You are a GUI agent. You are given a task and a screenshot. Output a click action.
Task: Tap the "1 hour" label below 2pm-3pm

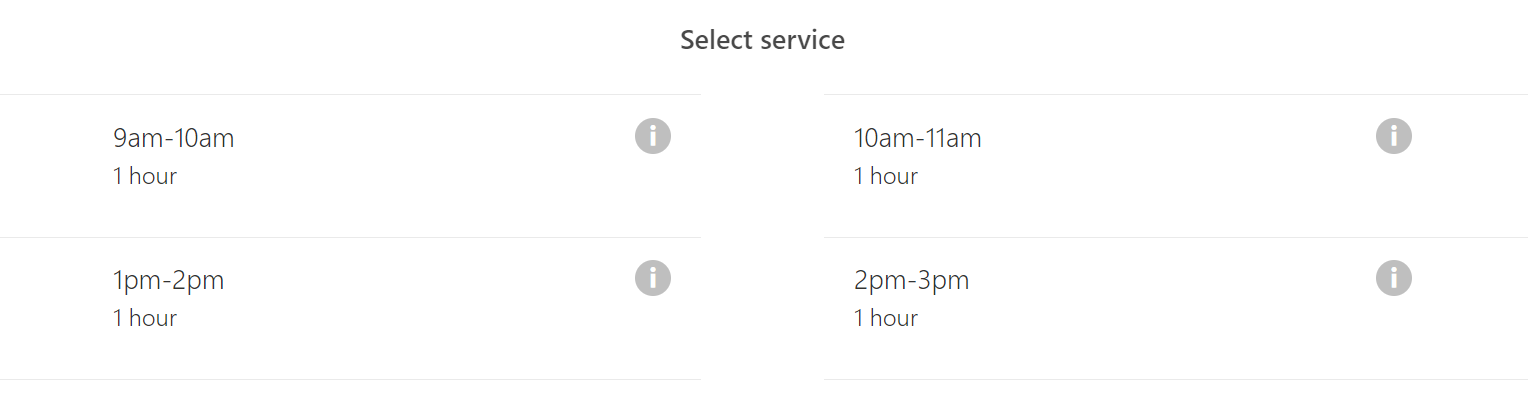(885, 318)
